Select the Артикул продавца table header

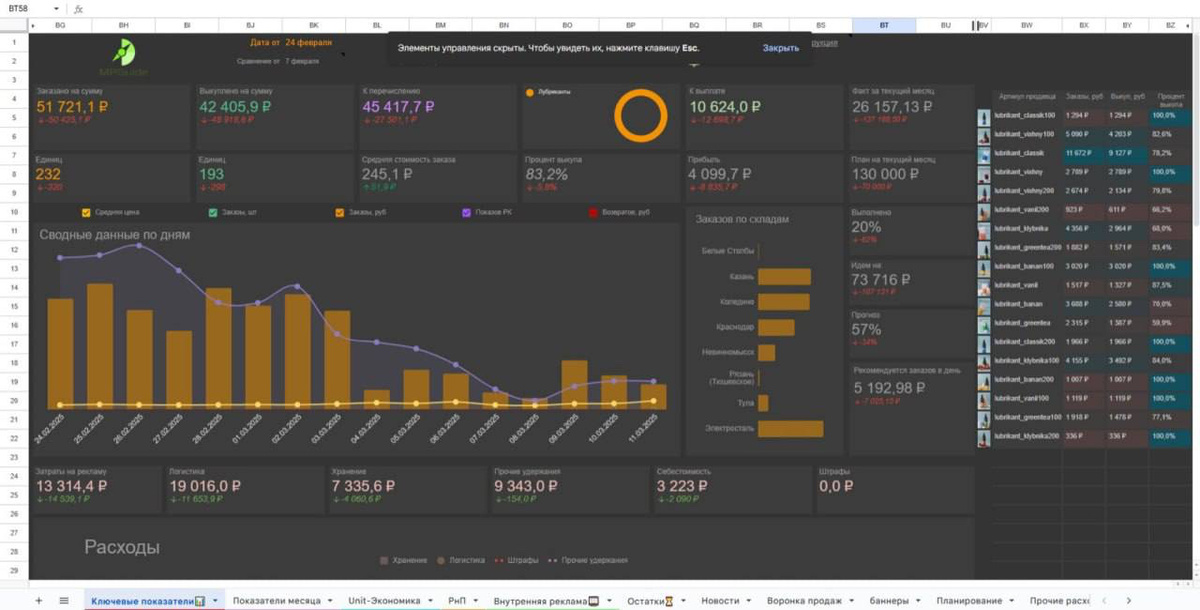click(1027, 96)
